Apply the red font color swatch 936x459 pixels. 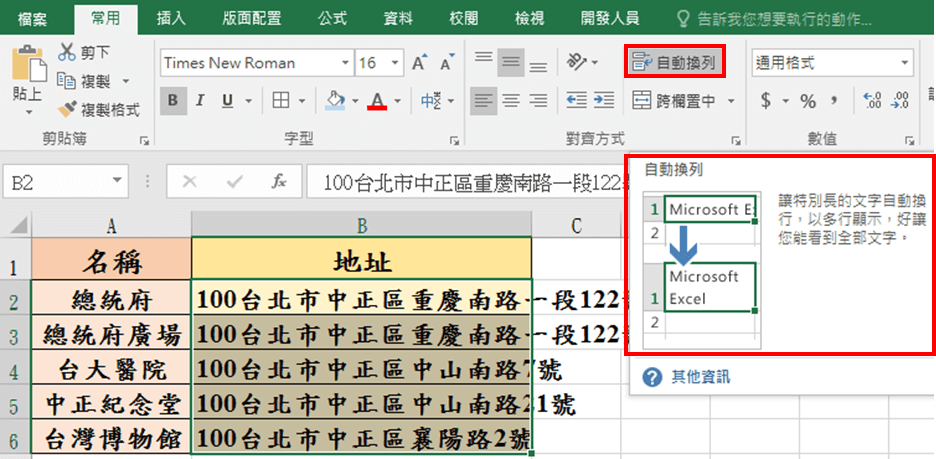(x=377, y=101)
